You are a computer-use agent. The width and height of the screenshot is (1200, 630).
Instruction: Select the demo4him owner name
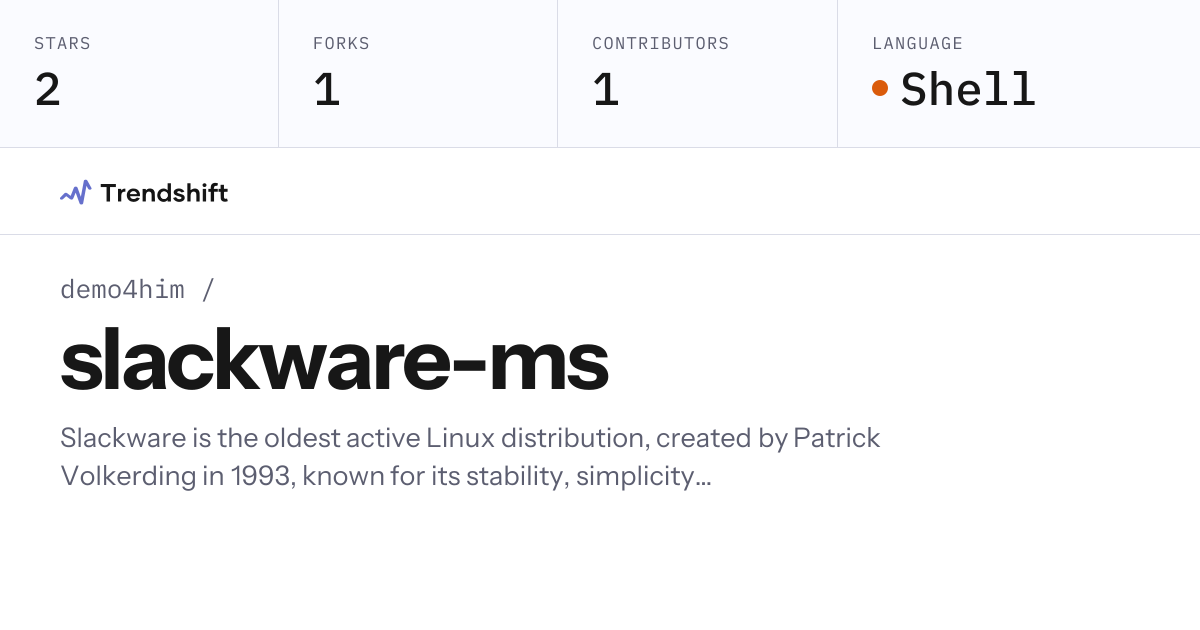point(122,290)
